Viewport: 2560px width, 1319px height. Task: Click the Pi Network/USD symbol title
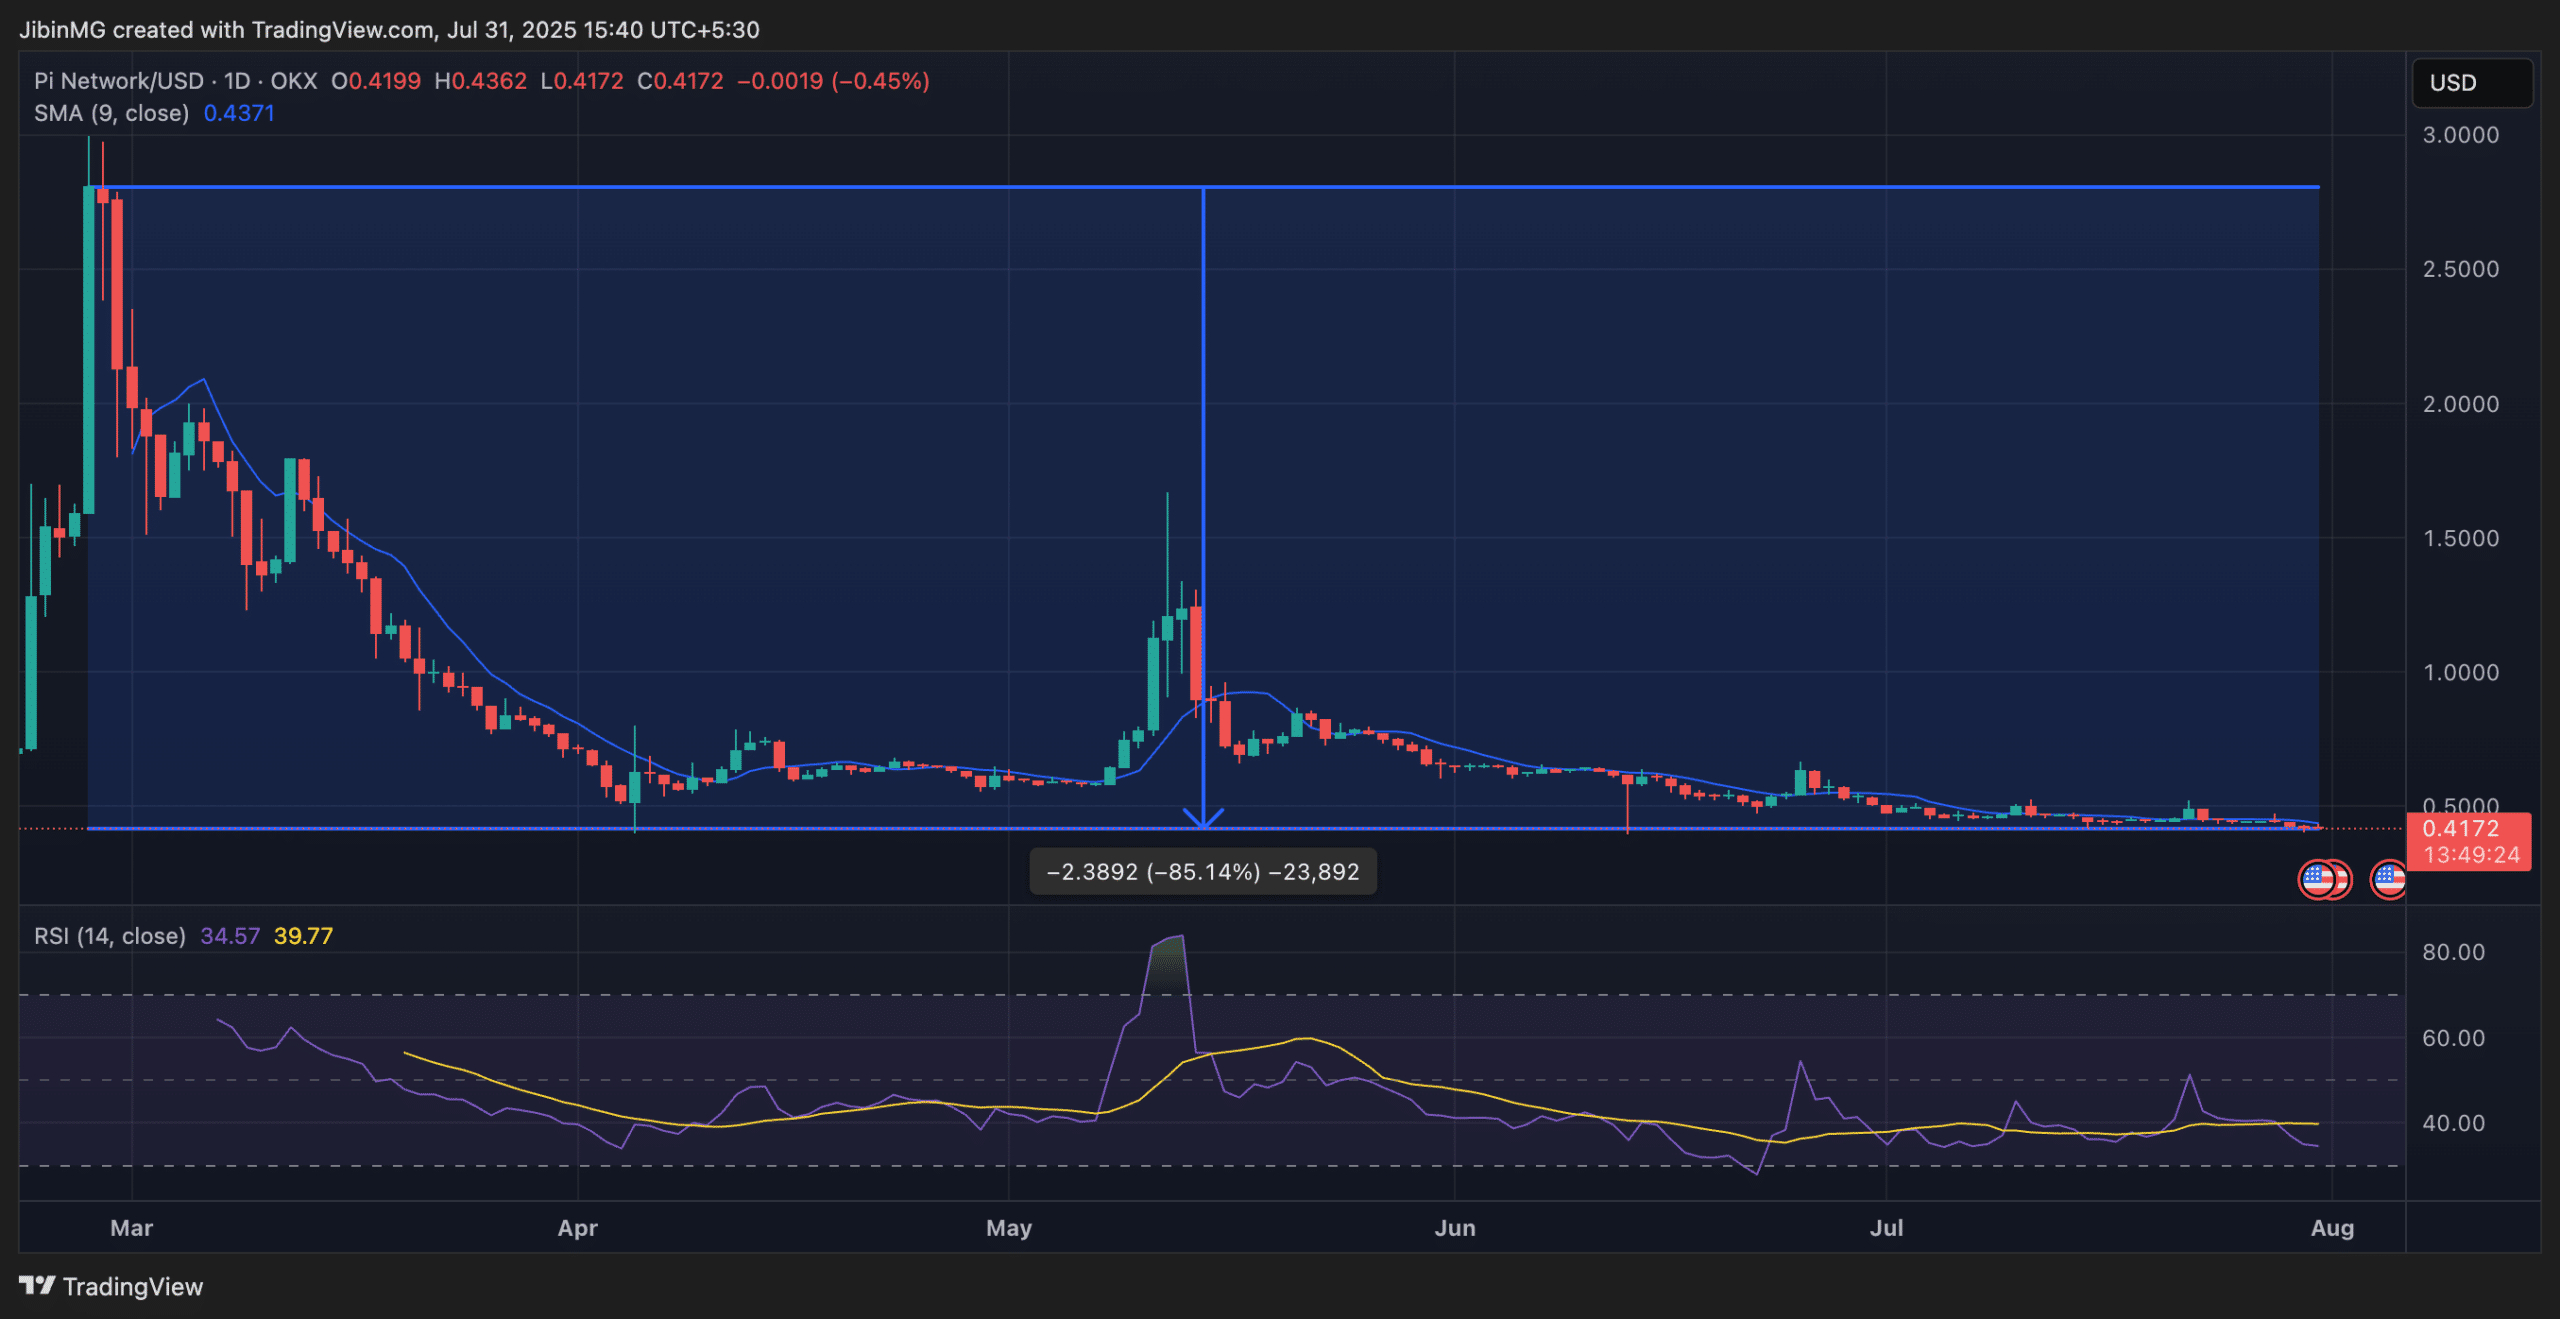(x=118, y=81)
